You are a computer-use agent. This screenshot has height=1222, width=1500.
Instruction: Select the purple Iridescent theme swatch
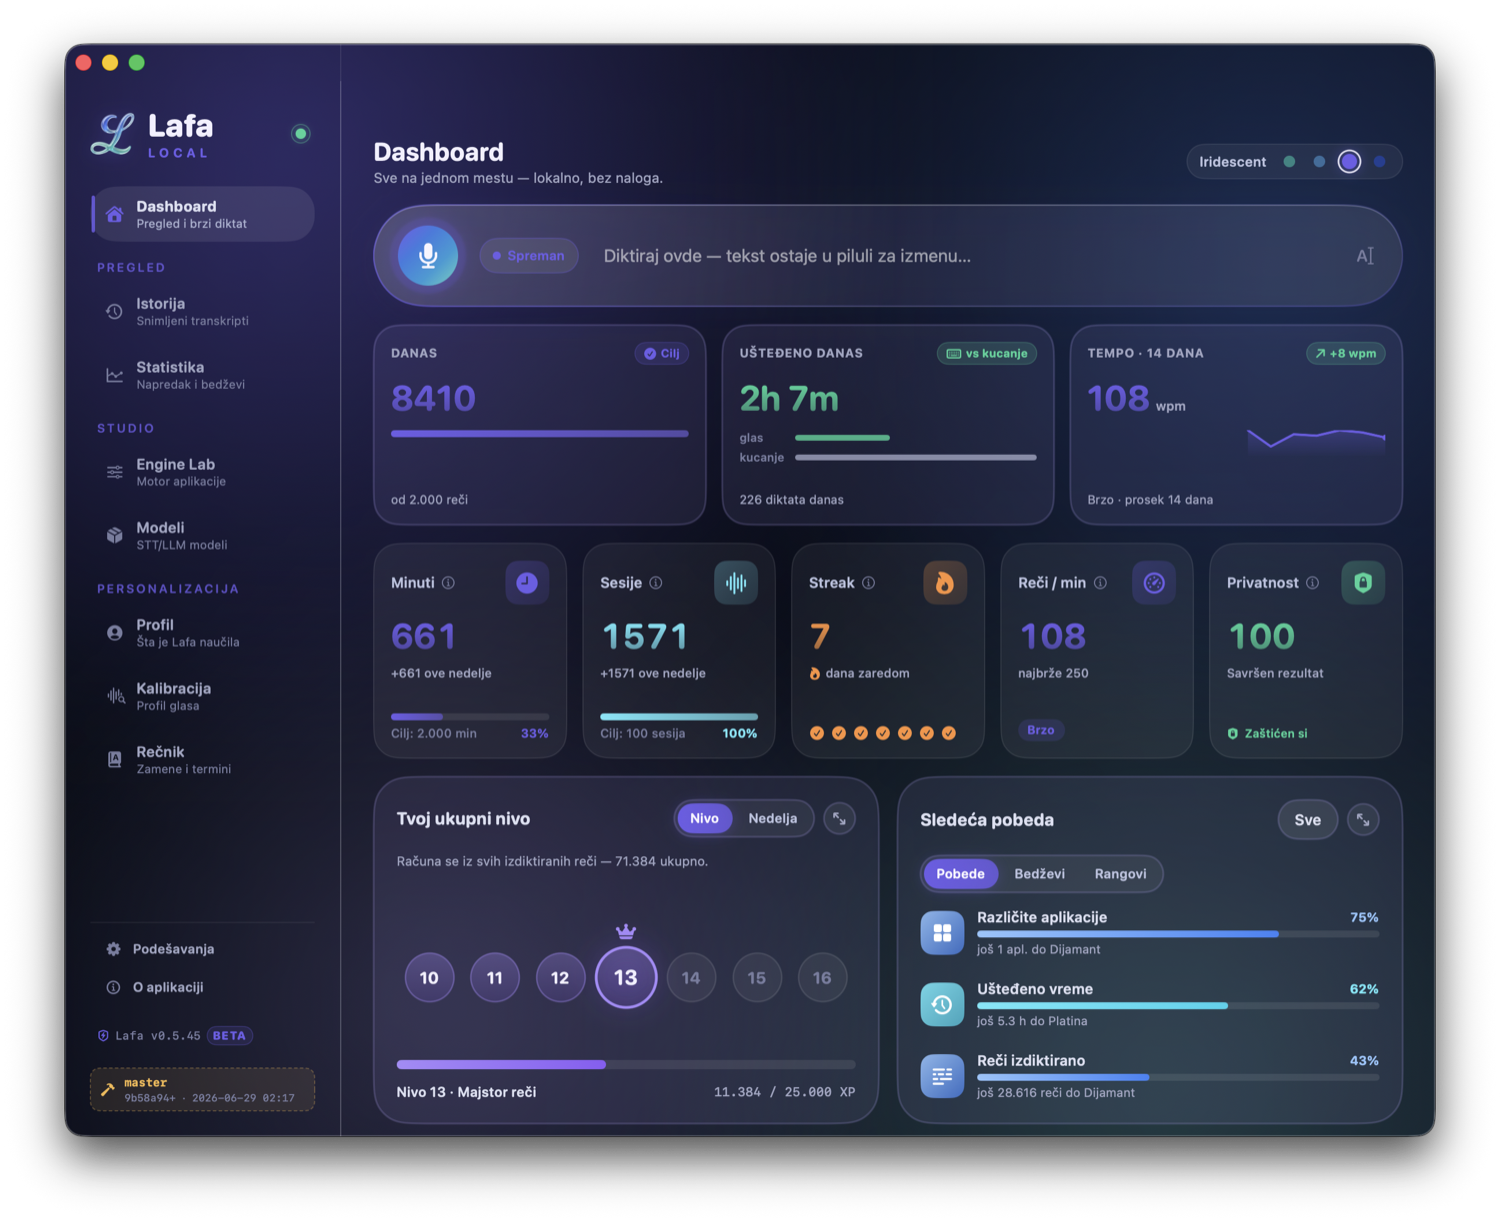click(1349, 162)
